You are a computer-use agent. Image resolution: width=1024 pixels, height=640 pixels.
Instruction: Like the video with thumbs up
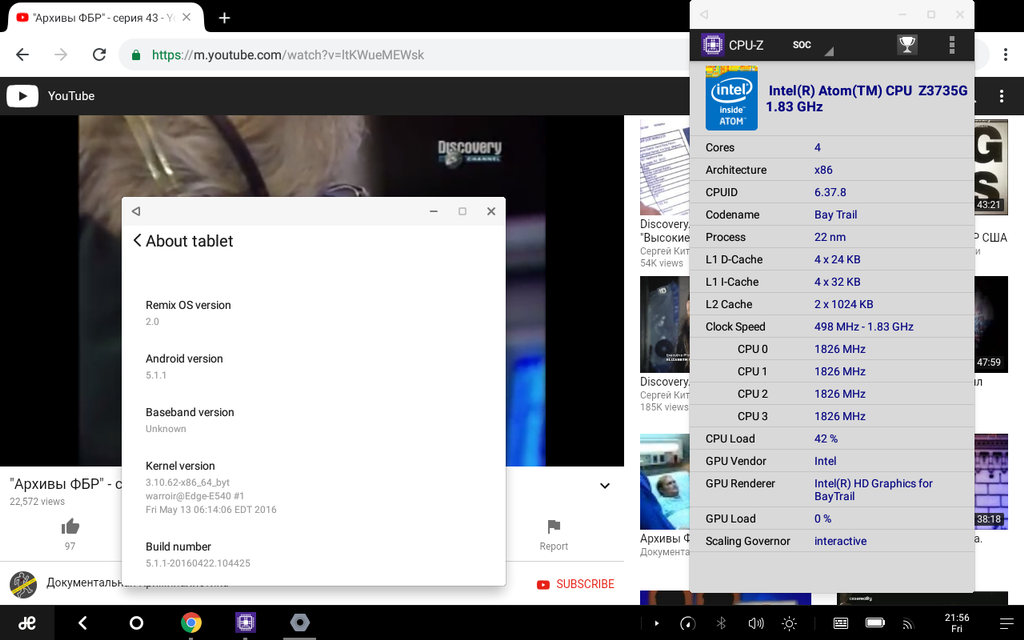70,527
